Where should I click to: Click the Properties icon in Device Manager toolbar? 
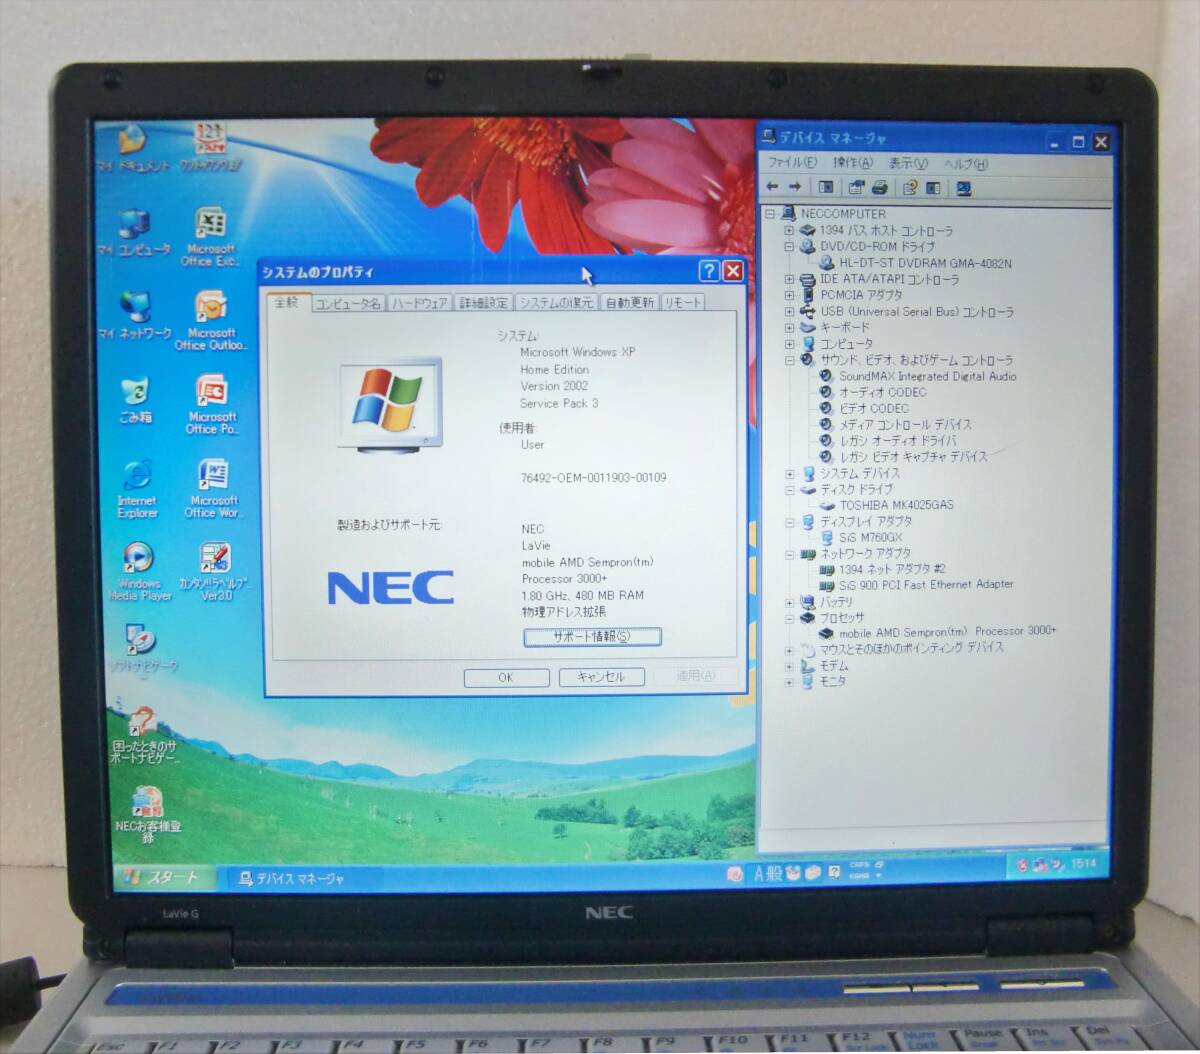856,187
